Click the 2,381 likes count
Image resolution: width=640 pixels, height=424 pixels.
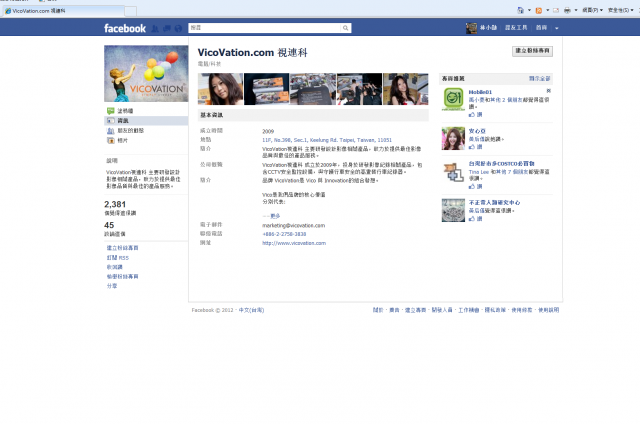pos(115,204)
